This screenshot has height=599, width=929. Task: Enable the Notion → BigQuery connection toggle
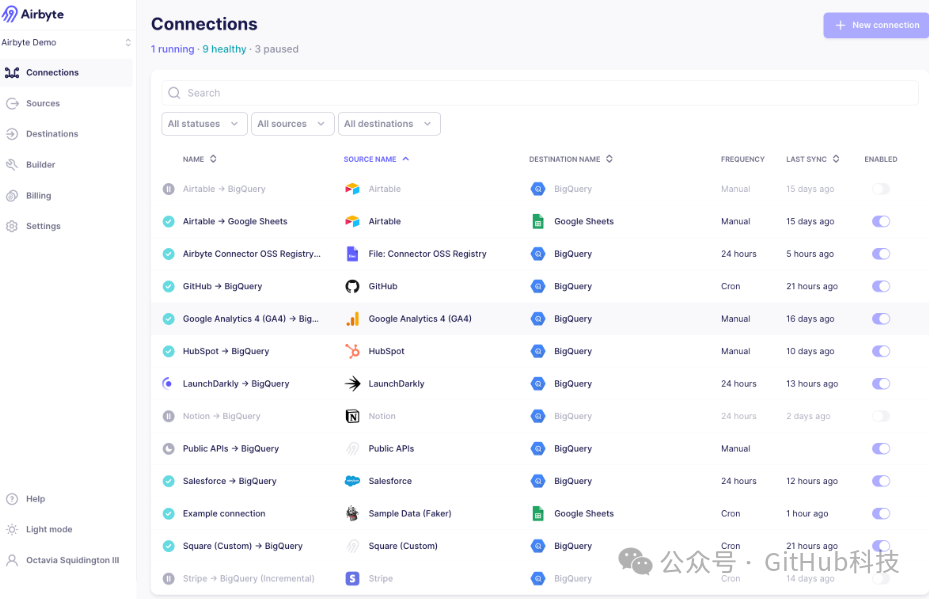[x=881, y=417]
